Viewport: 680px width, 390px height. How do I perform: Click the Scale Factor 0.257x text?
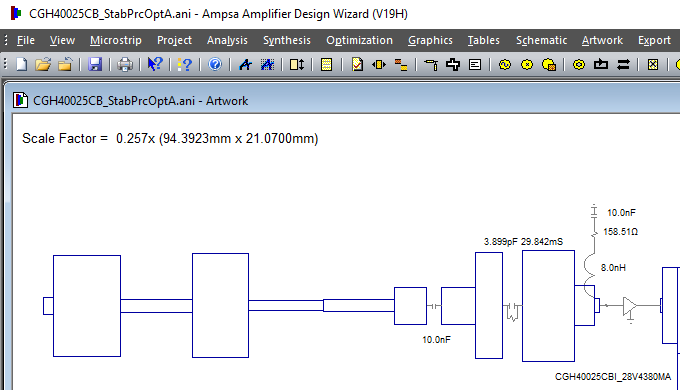click(x=170, y=138)
